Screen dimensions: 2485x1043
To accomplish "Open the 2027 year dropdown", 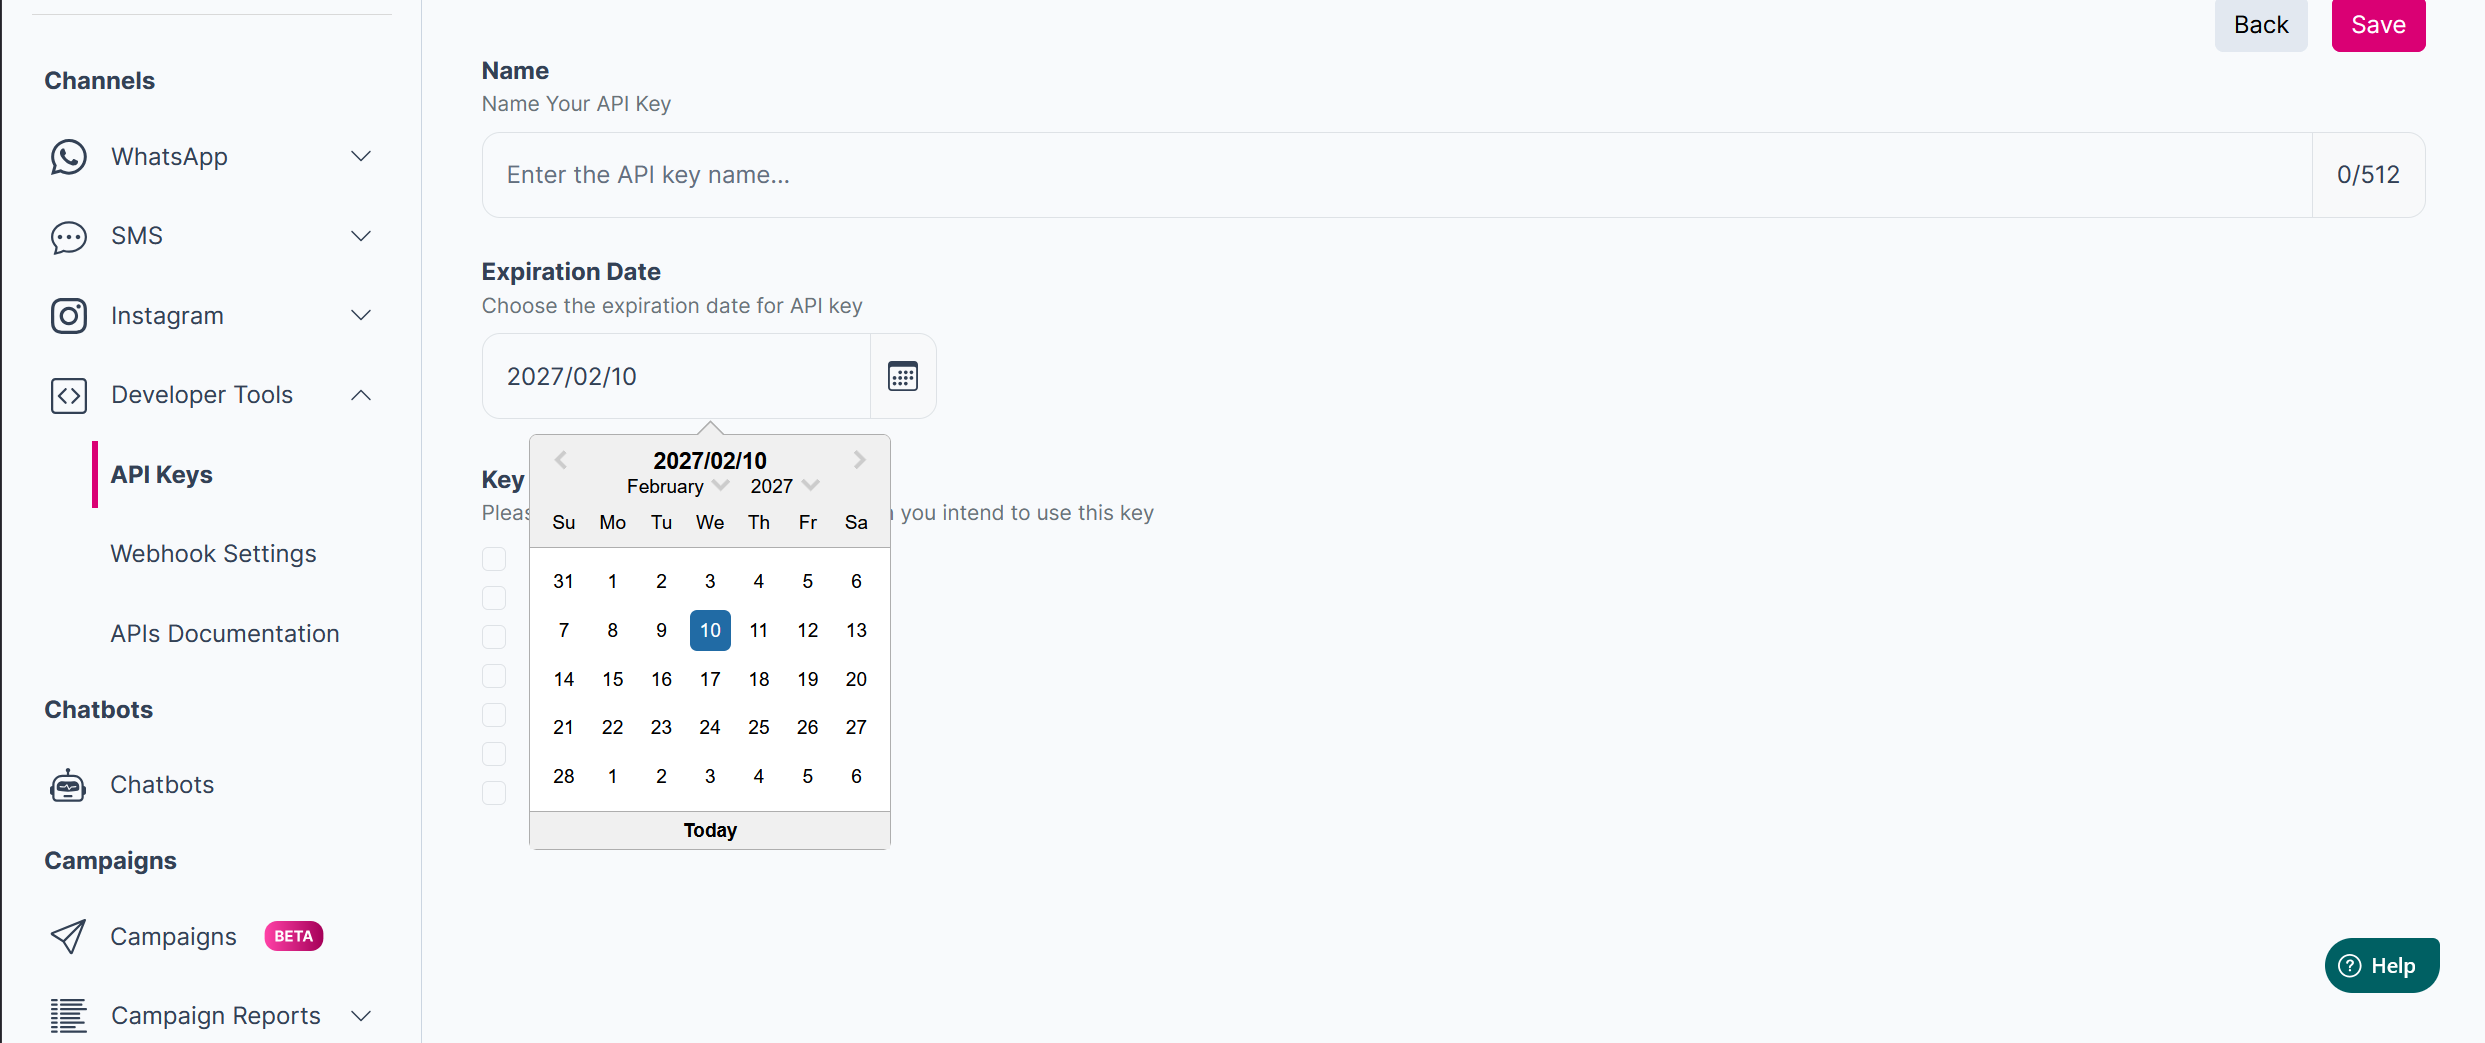I will pyautogui.click(x=784, y=486).
